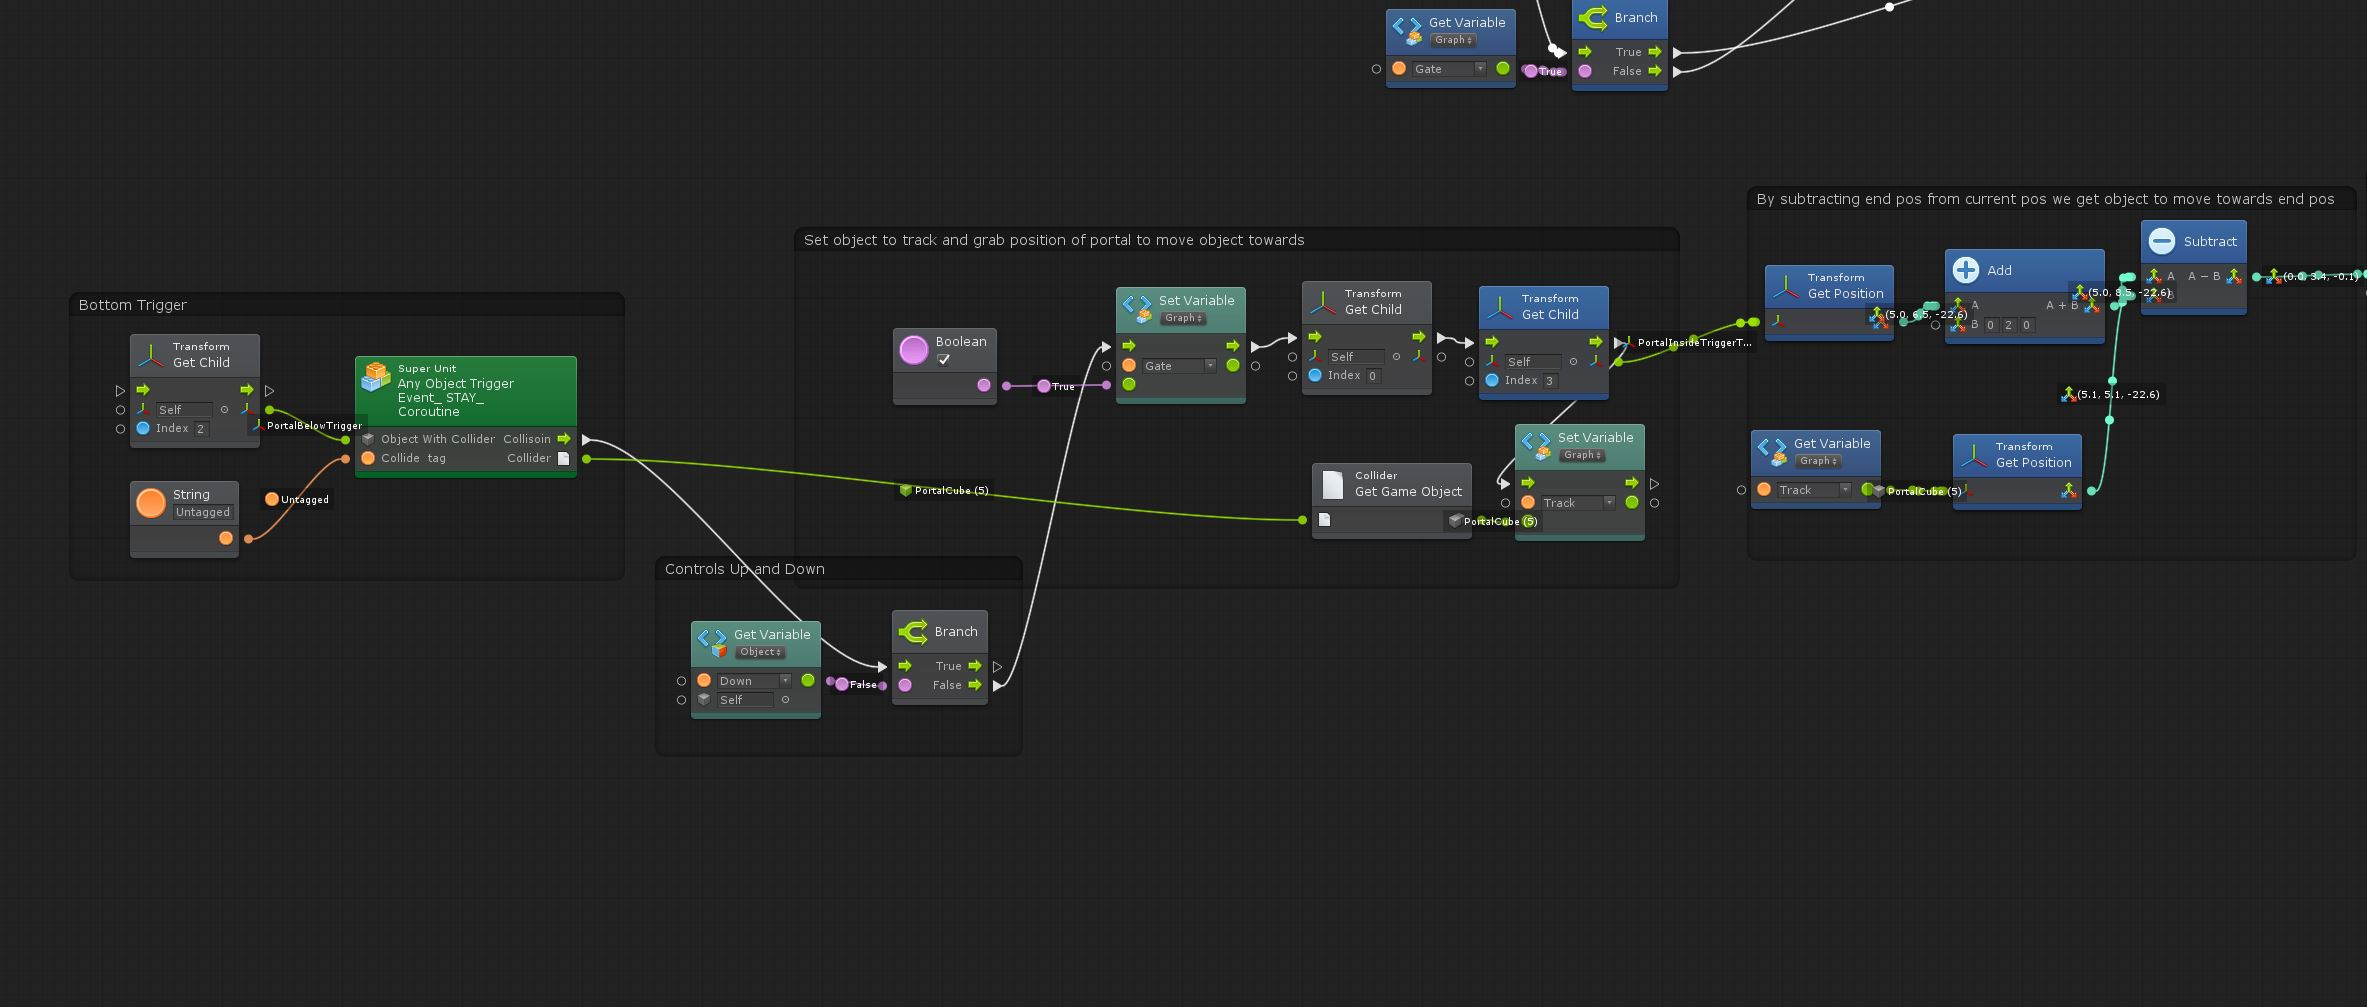Click True output arrow on top Branch

(x=1655, y=52)
